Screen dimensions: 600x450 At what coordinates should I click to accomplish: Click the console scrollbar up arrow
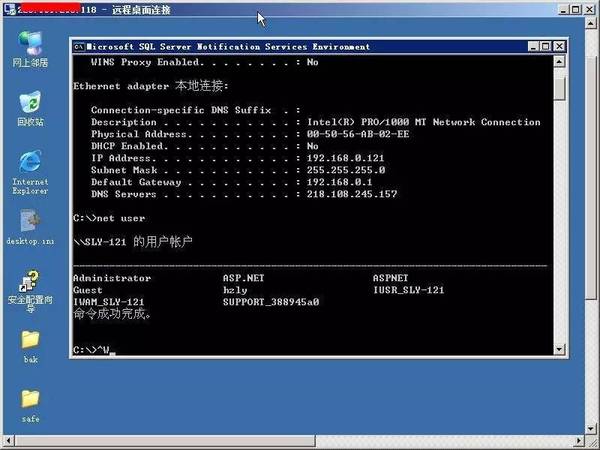click(559, 62)
